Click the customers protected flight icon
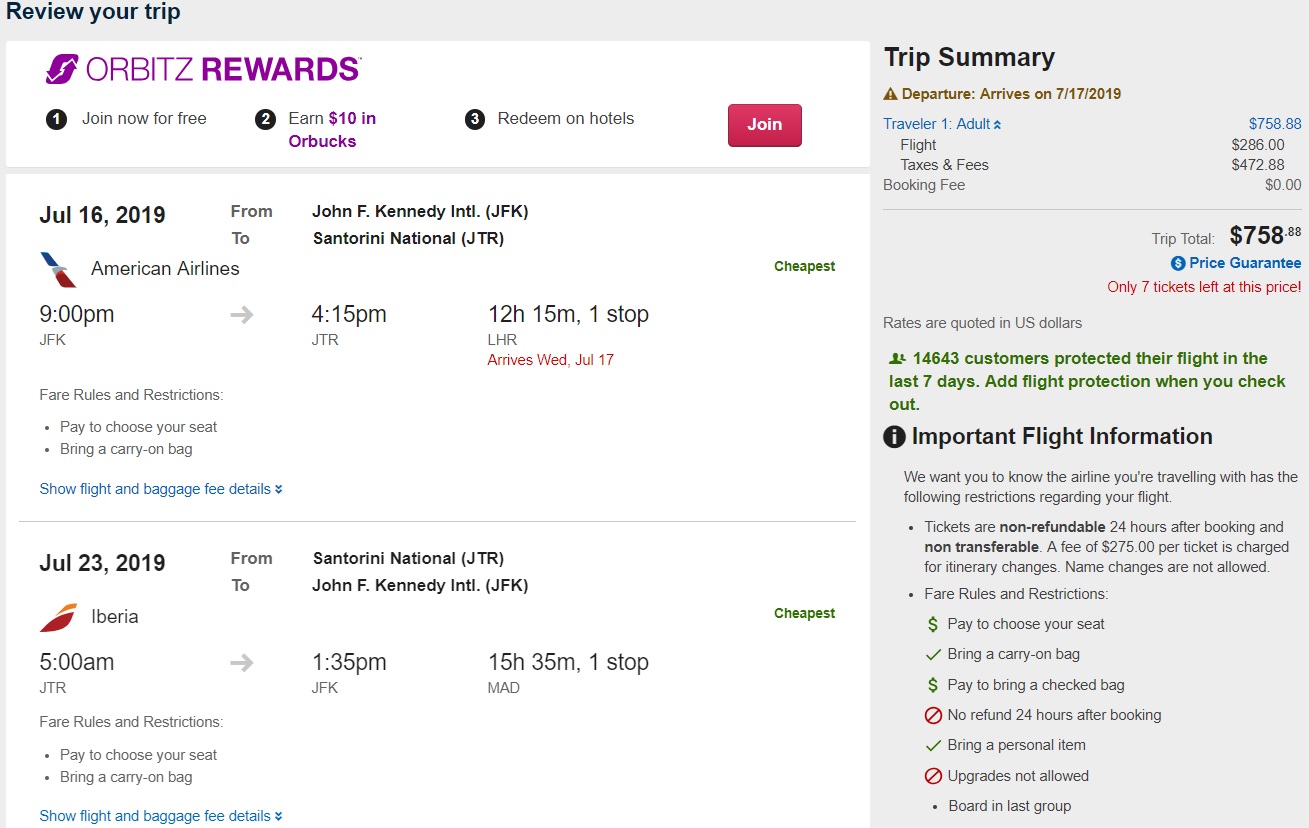1309x828 pixels. [x=897, y=359]
